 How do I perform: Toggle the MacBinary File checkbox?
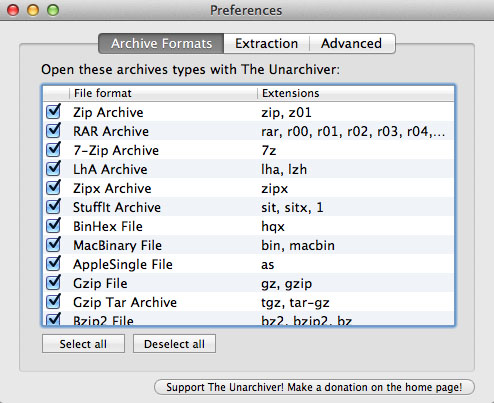(x=53, y=245)
